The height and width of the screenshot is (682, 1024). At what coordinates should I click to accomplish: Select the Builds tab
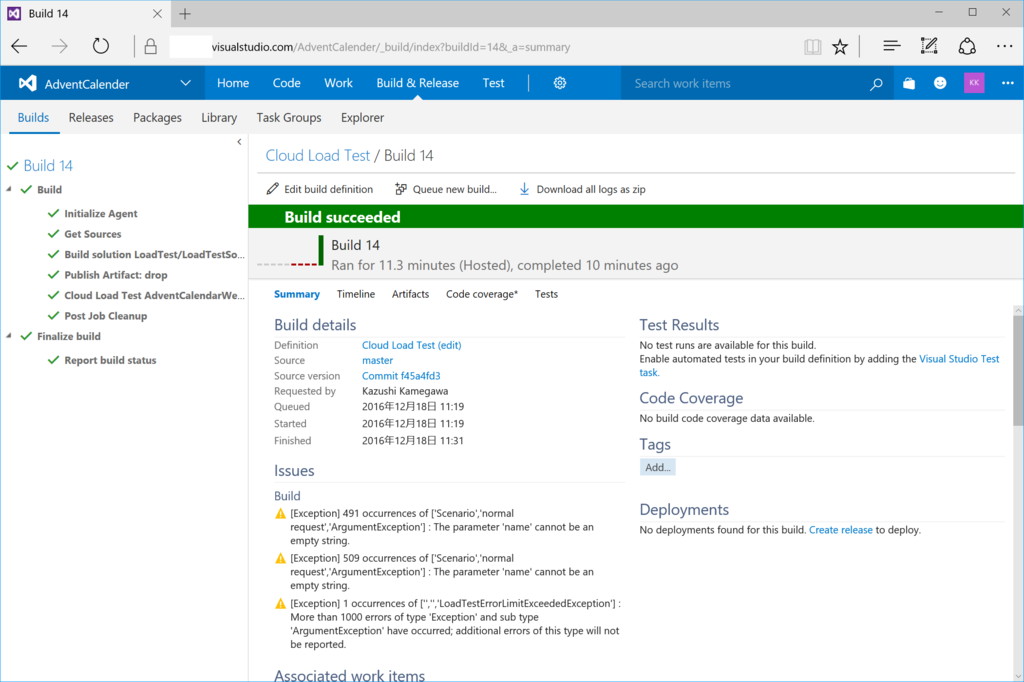33,118
